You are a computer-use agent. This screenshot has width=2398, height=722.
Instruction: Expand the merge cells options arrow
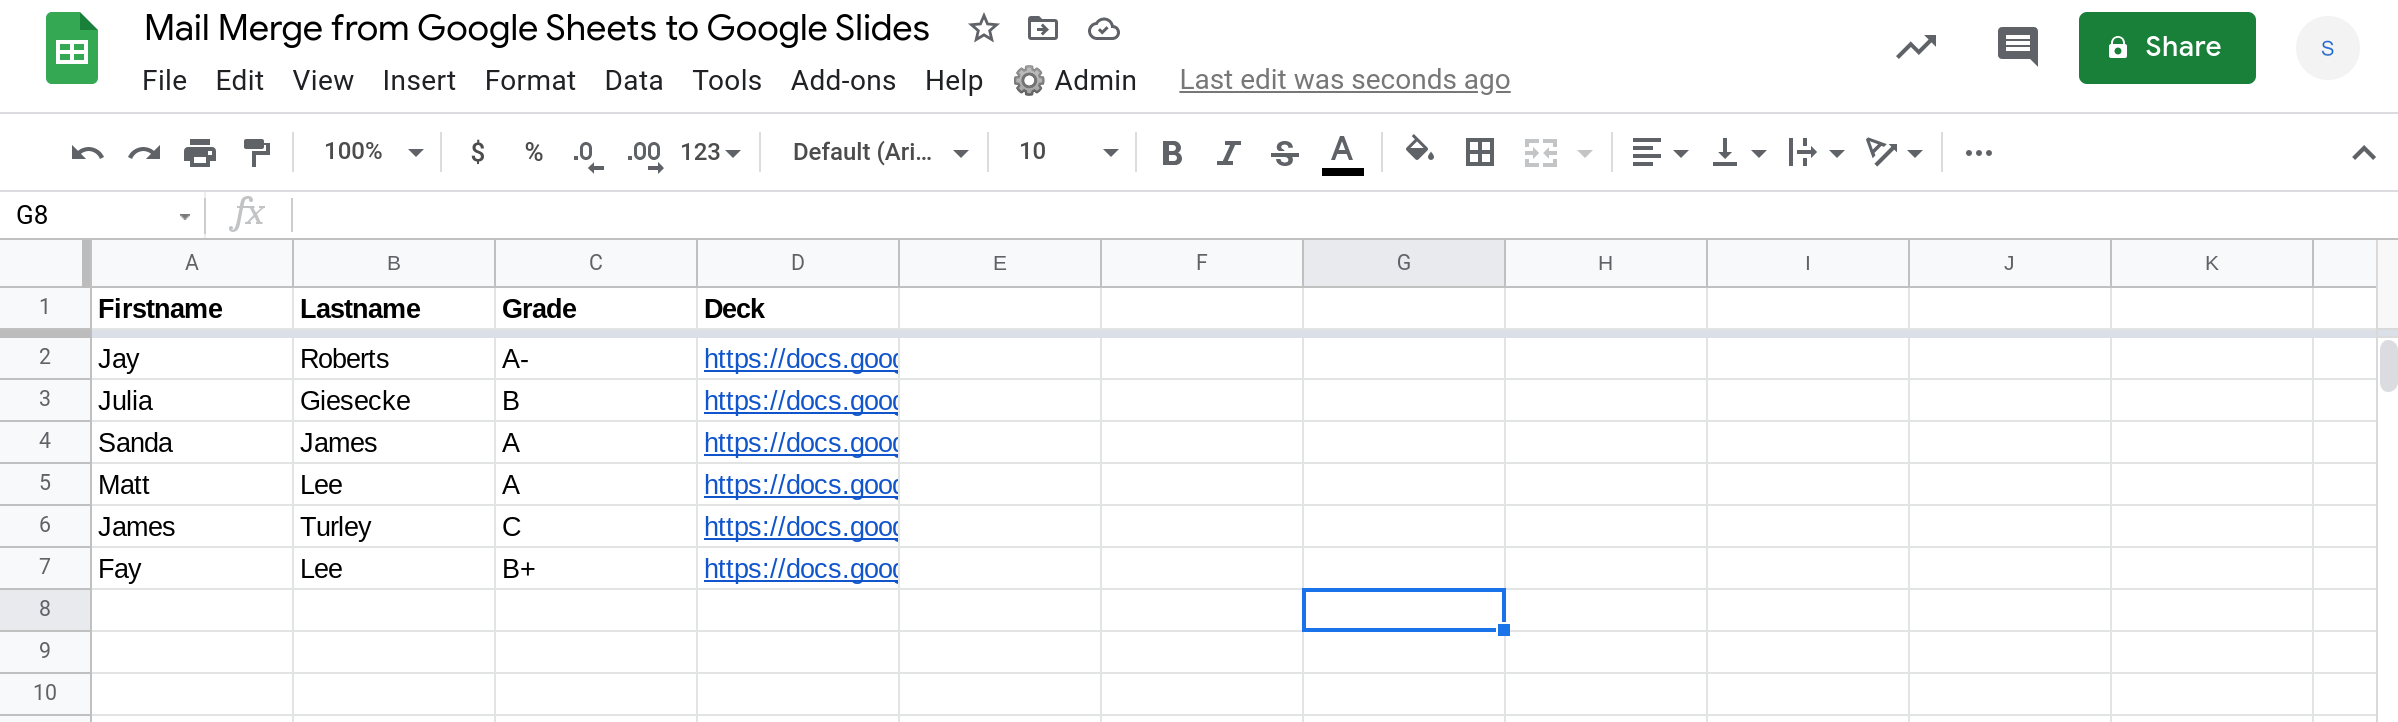1585,153
